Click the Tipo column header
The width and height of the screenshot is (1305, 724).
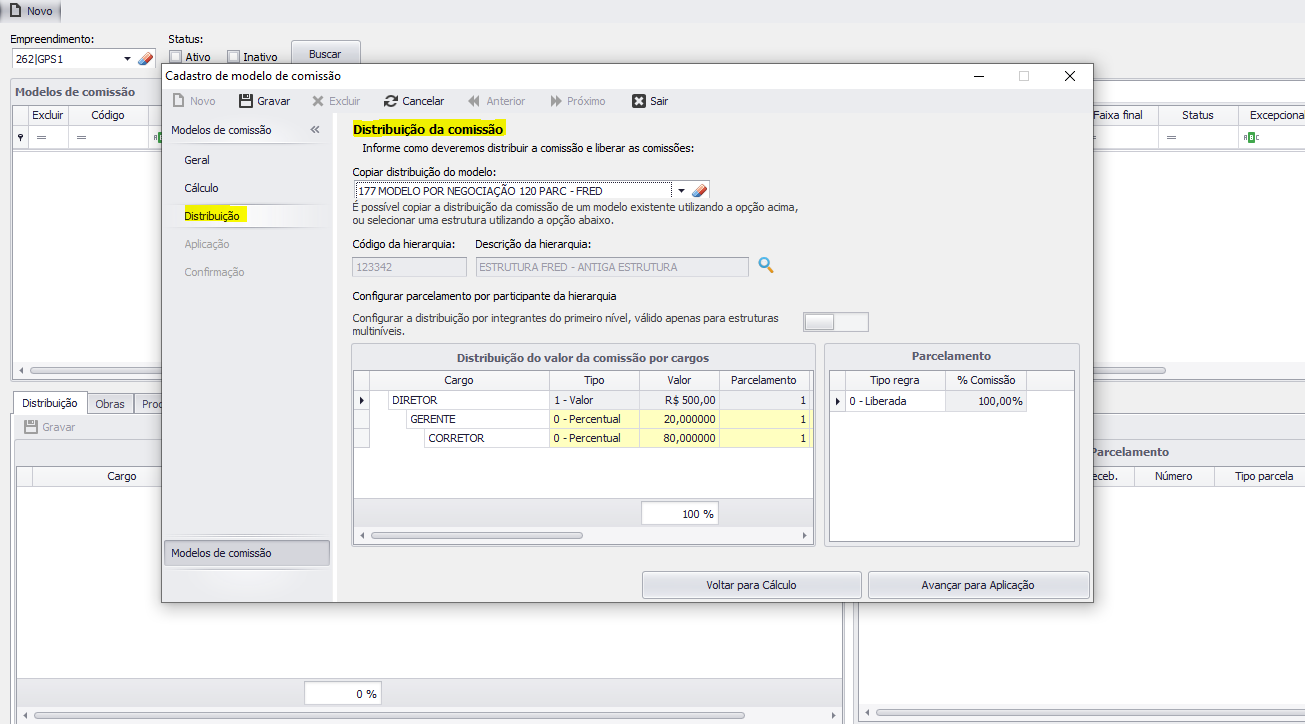(x=594, y=380)
